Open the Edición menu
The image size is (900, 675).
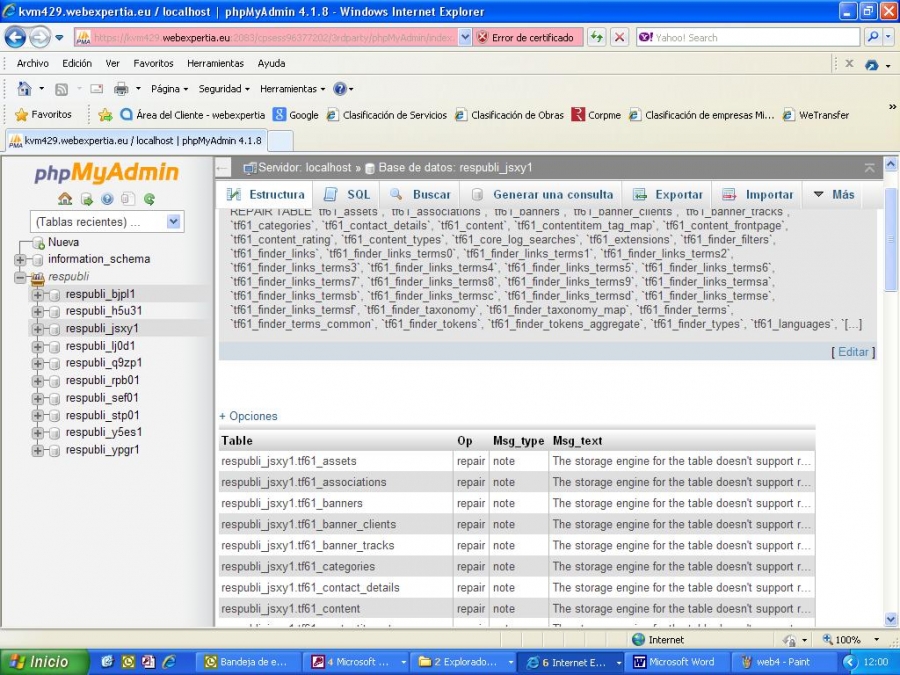coord(77,64)
